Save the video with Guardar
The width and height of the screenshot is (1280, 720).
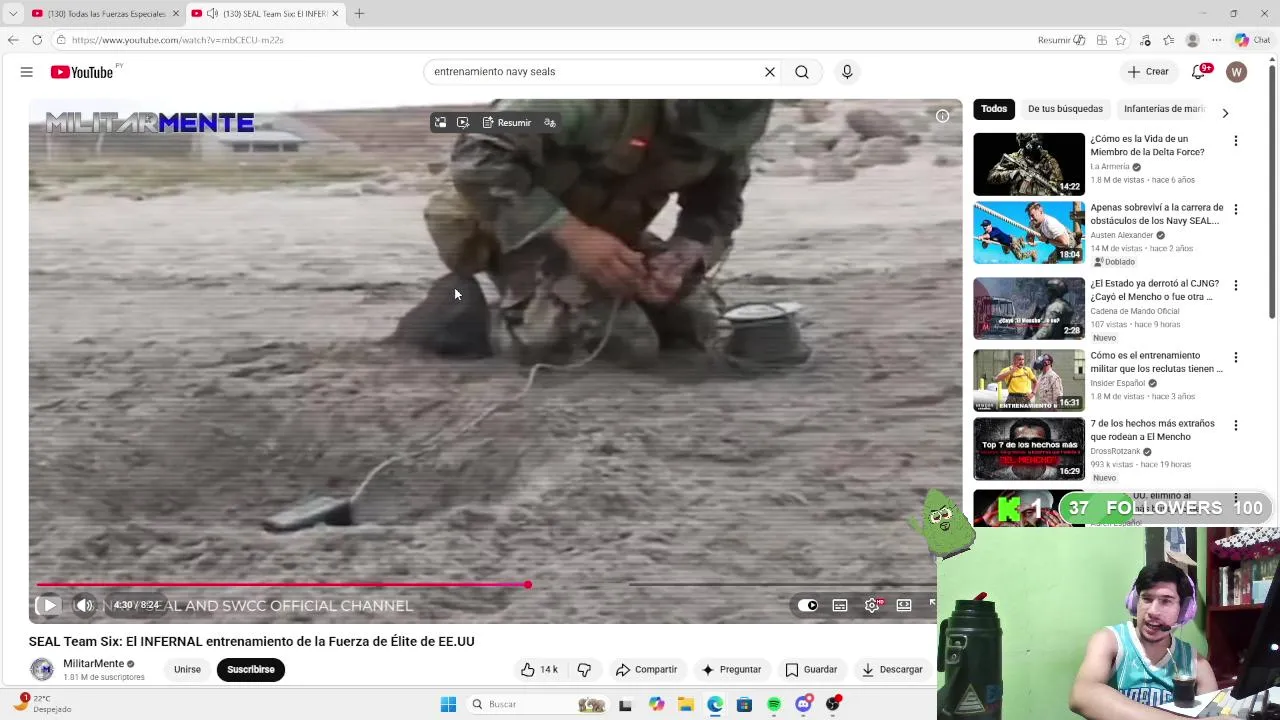click(811, 670)
